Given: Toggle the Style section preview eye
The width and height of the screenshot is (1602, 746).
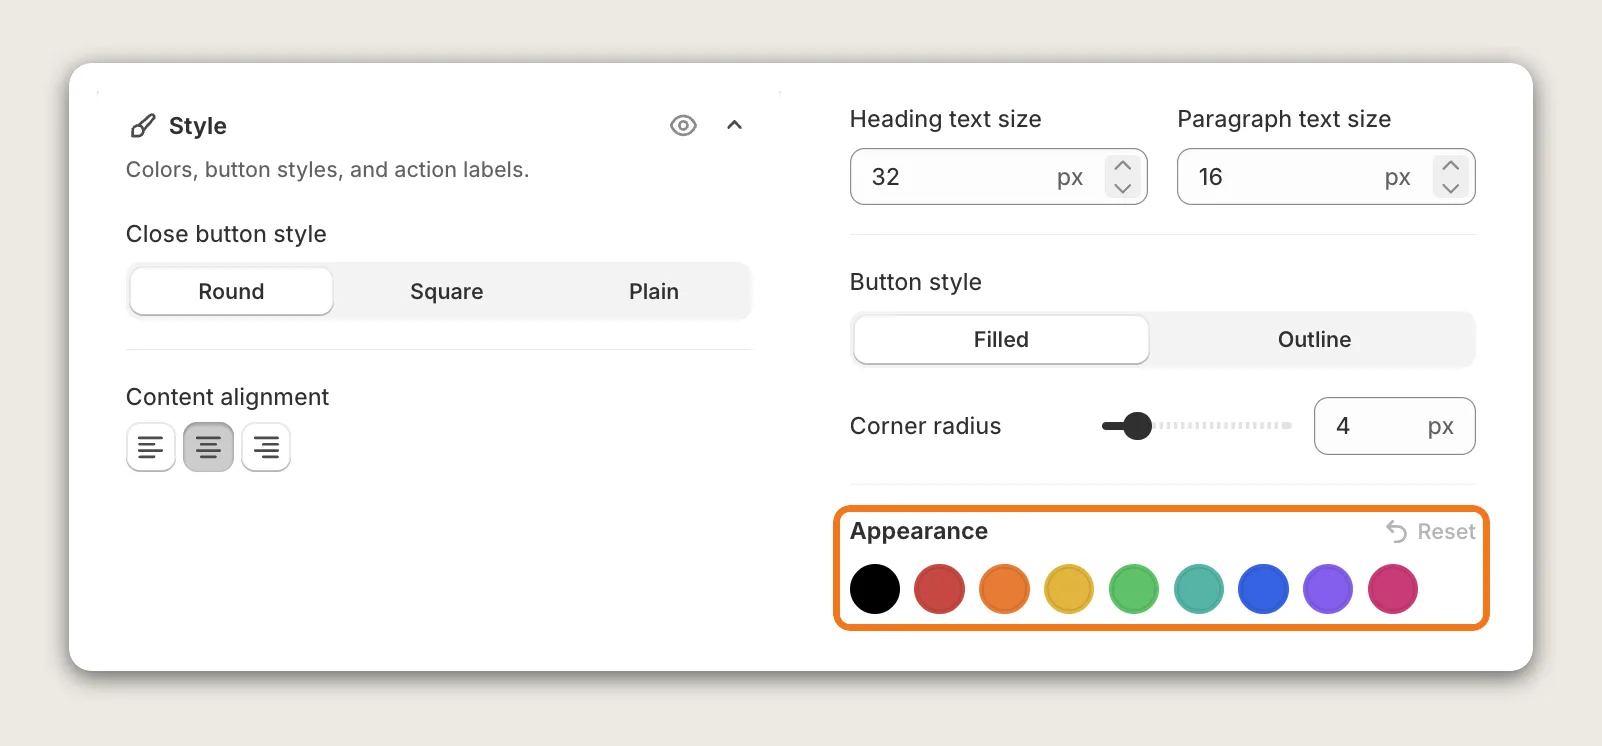Looking at the screenshot, I should coord(683,125).
